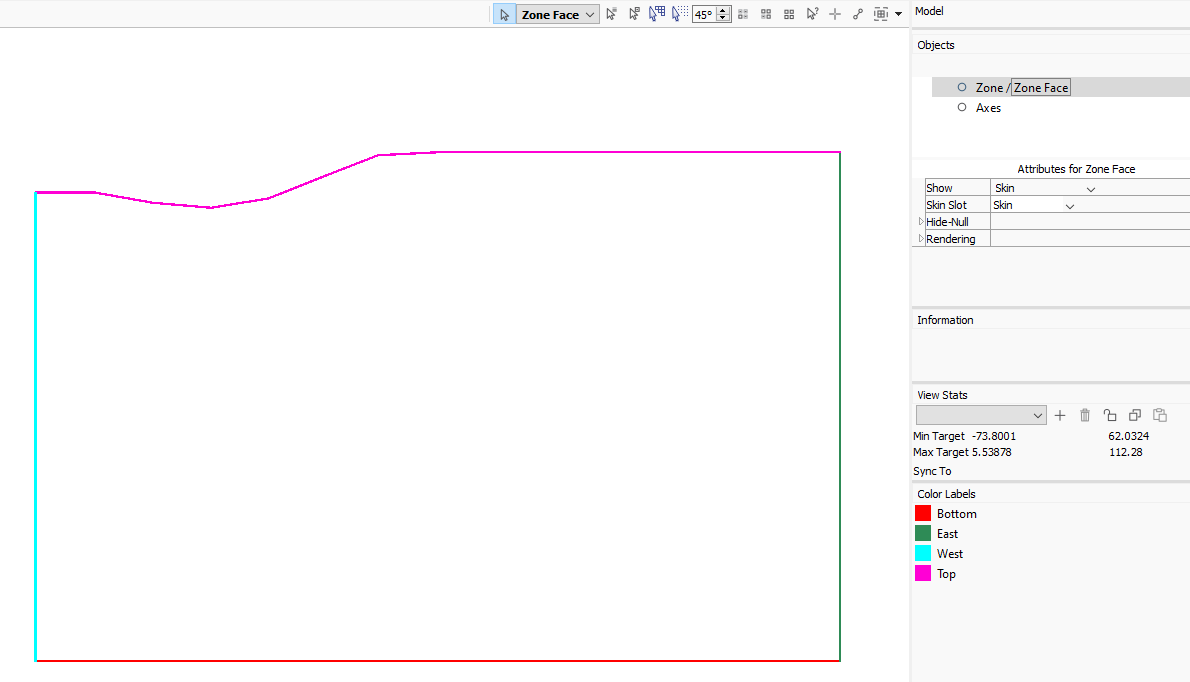Expand the Rendering attribute row
The height and width of the screenshot is (682, 1190).
[921, 239]
